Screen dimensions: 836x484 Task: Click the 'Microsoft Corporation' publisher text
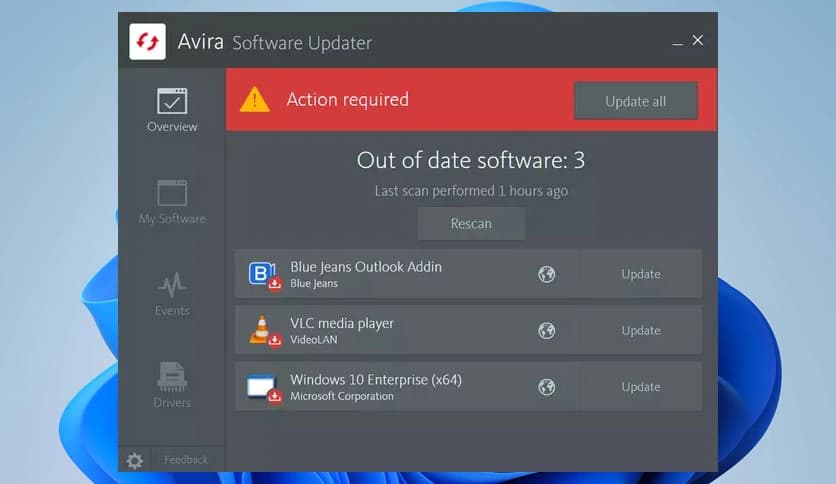click(x=342, y=396)
